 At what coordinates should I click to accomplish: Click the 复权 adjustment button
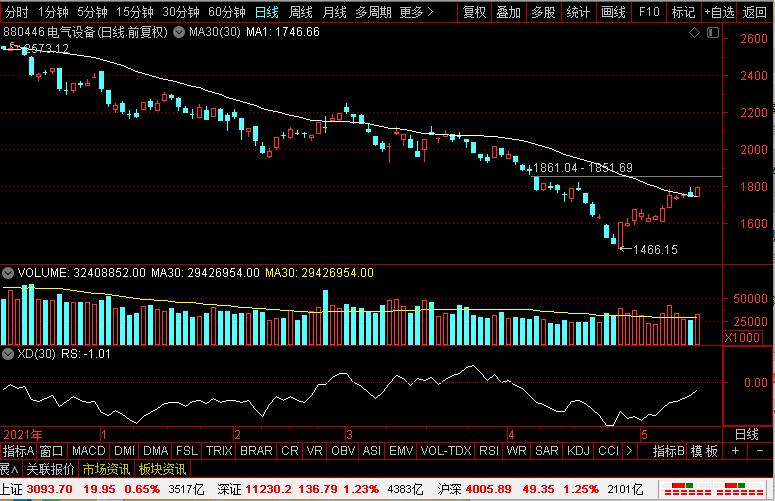(474, 12)
